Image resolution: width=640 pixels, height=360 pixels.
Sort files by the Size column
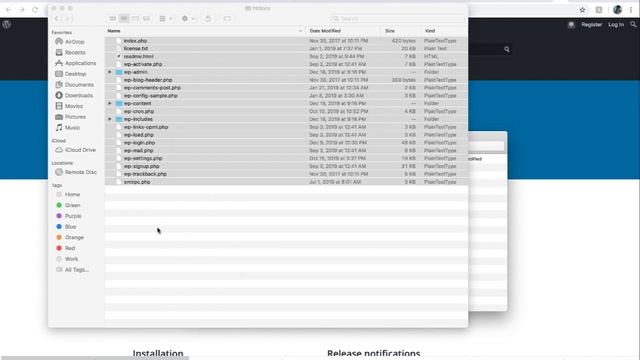tap(401, 31)
